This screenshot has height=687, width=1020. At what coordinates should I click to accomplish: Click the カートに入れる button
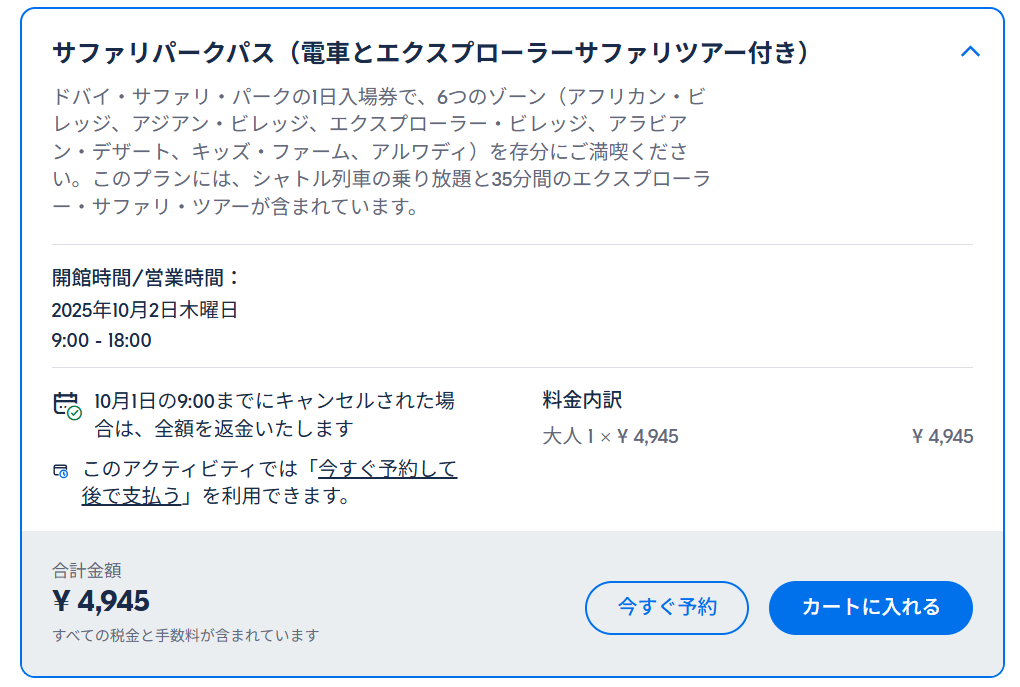[x=870, y=607]
